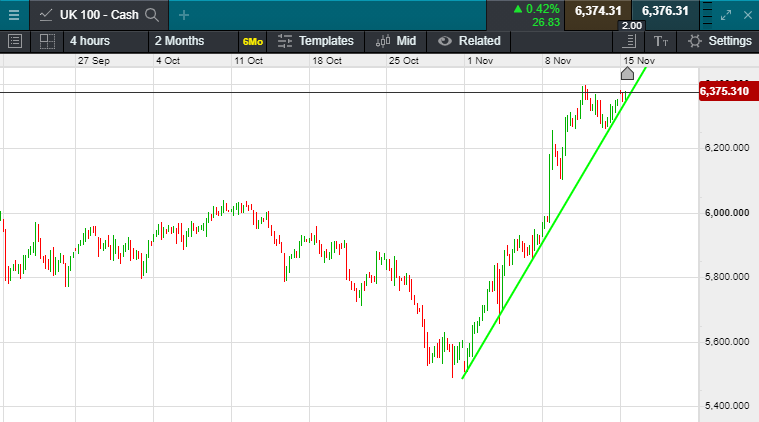Click the 2.00 spread label
759x422 pixels.
[632, 26]
